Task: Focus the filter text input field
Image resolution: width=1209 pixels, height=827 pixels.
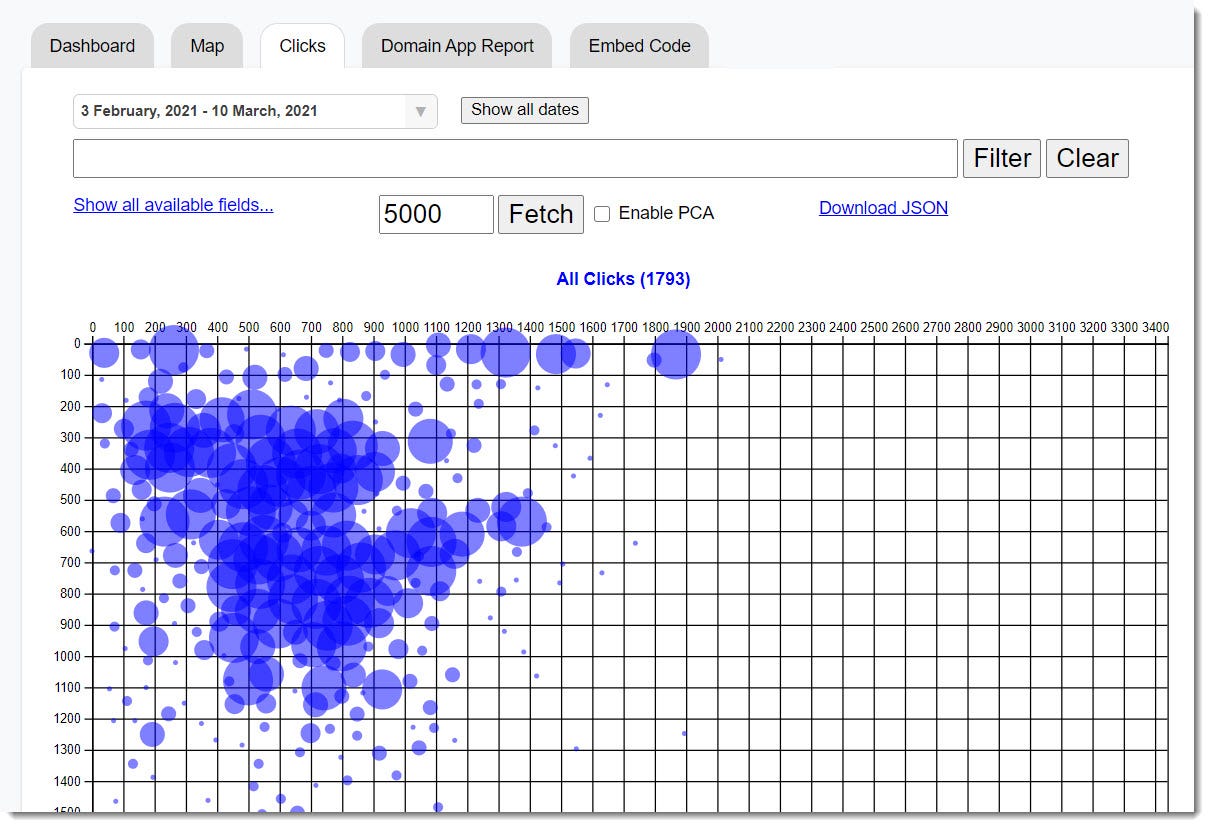Action: [x=515, y=158]
